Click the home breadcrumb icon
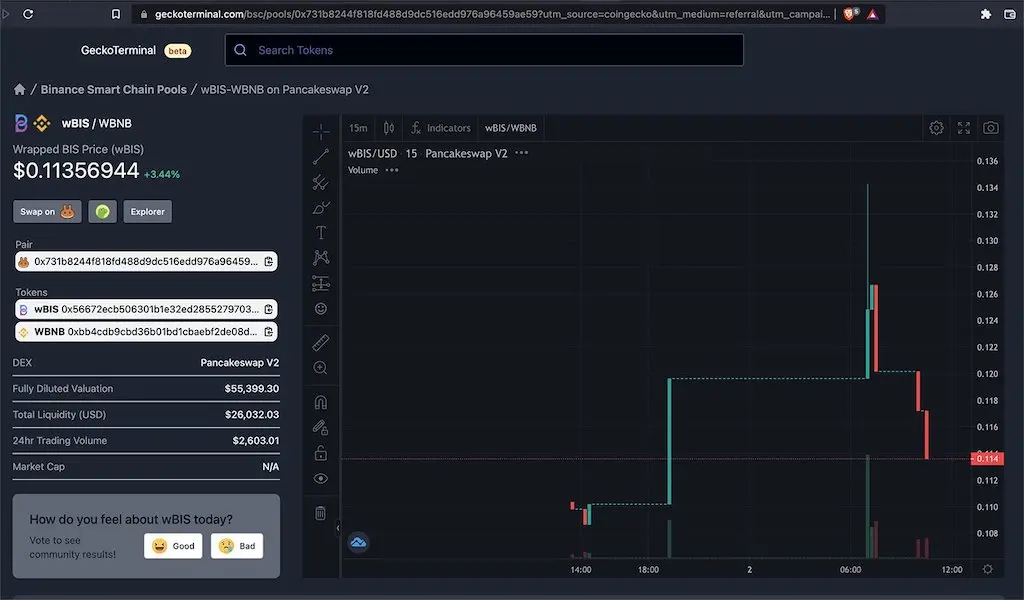The height and width of the screenshot is (600, 1024). click(20, 89)
